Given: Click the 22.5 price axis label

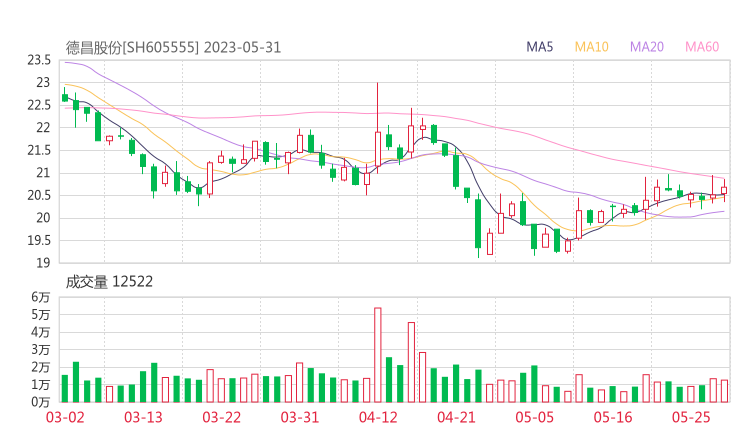Looking at the screenshot, I should (39, 105).
